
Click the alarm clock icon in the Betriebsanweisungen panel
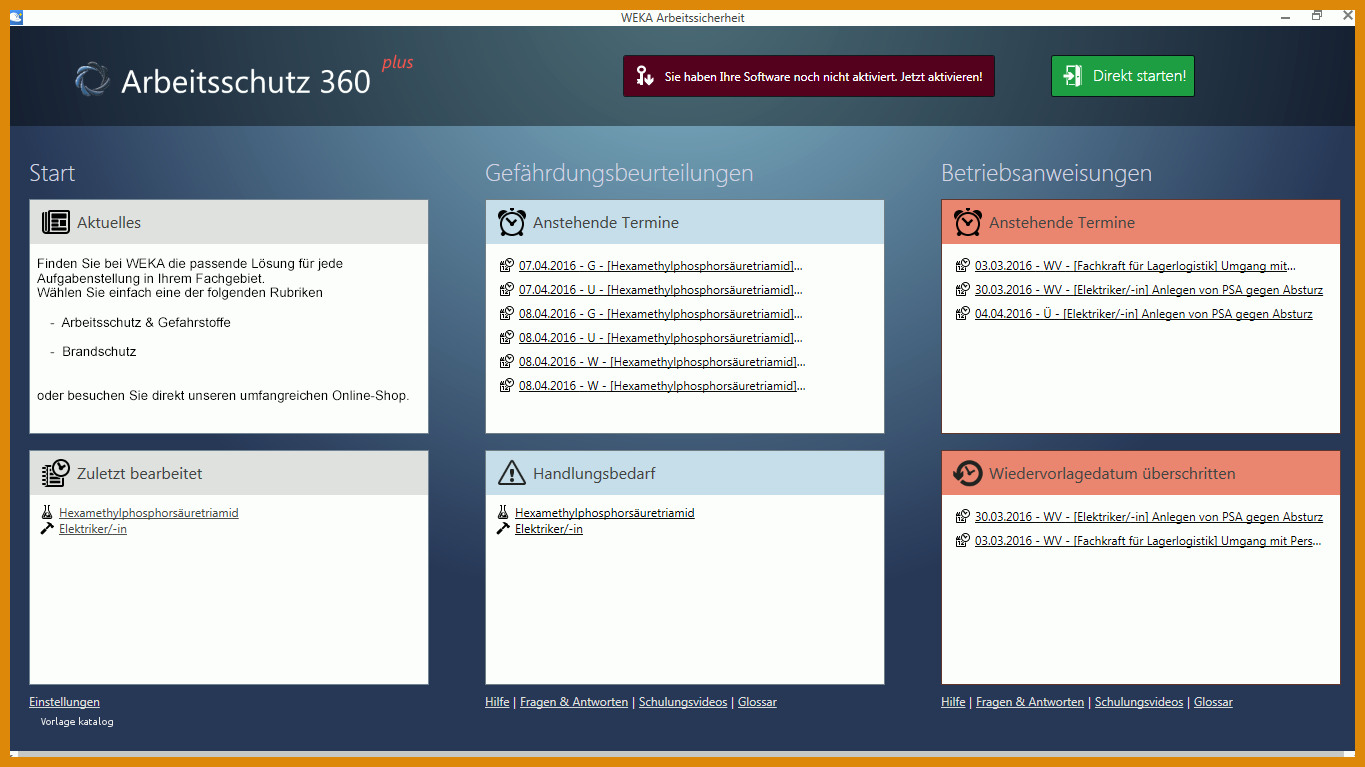[968, 222]
